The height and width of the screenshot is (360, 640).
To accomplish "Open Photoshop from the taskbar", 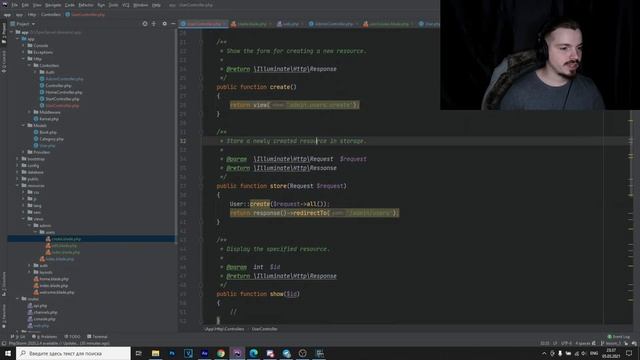I will [x=172, y=353].
